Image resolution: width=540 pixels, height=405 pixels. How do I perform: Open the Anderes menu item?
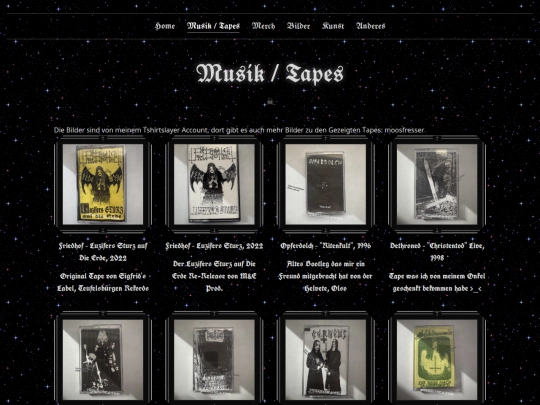371,26
